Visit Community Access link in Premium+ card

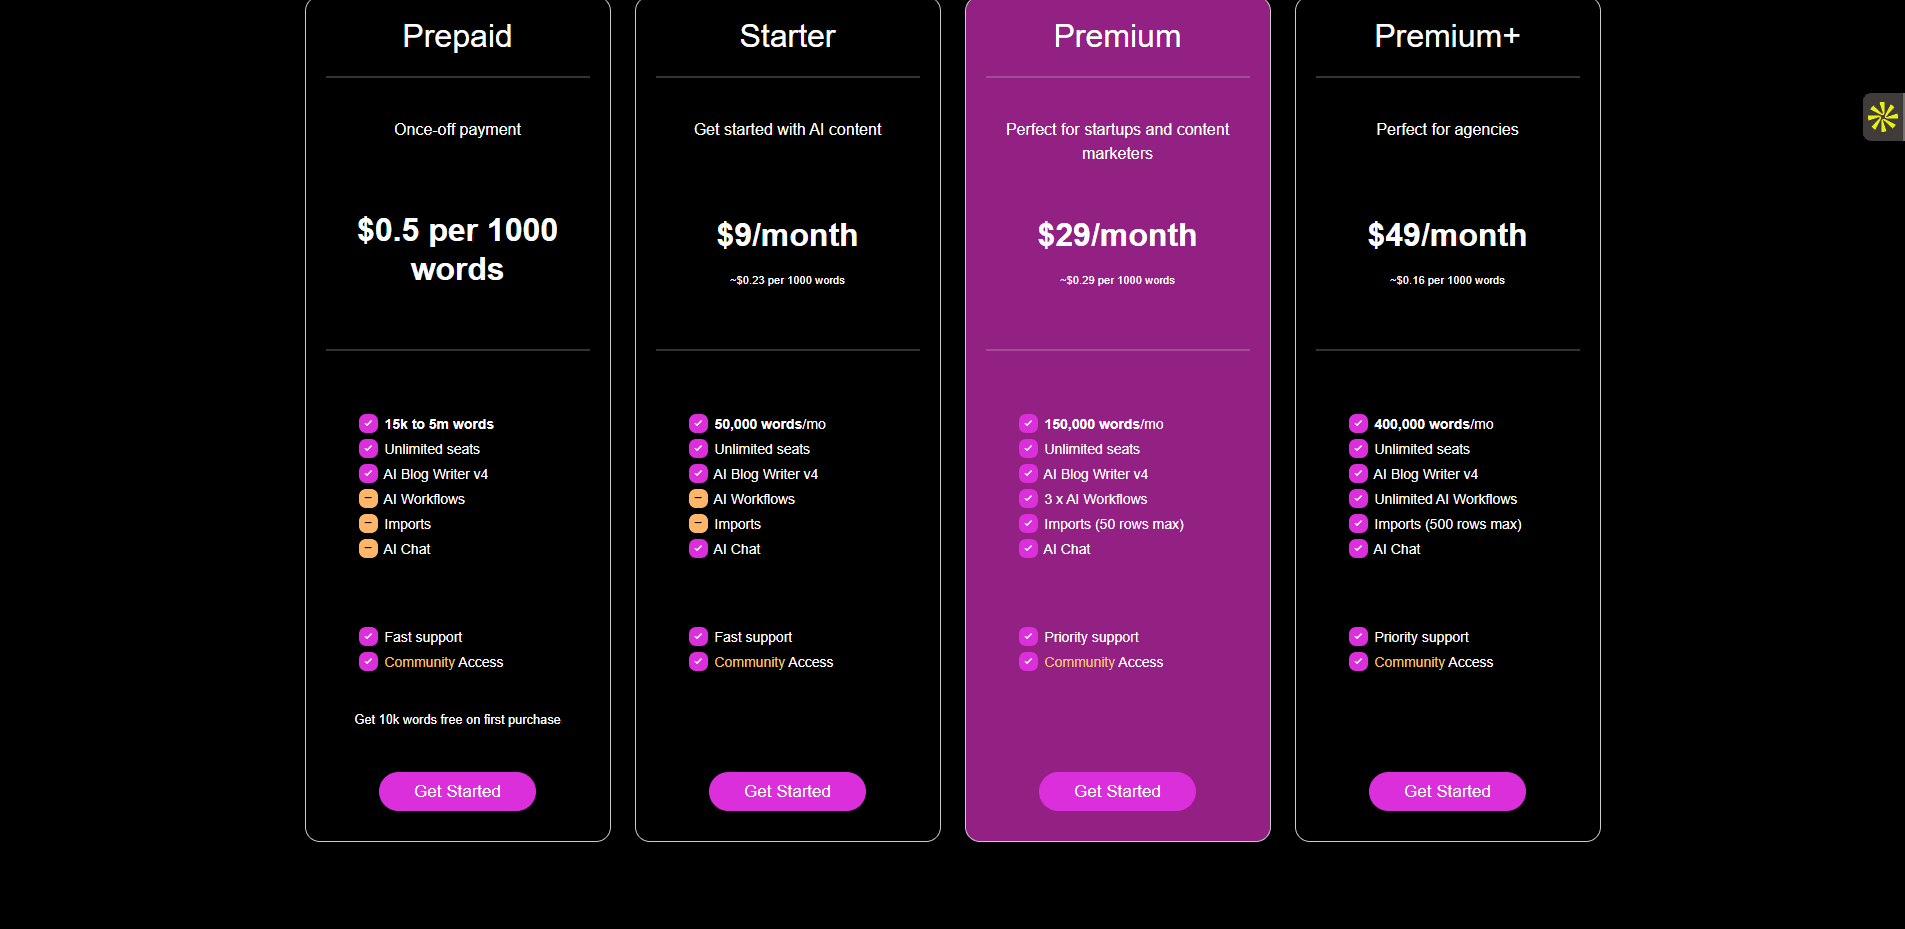pyautogui.click(x=1433, y=662)
